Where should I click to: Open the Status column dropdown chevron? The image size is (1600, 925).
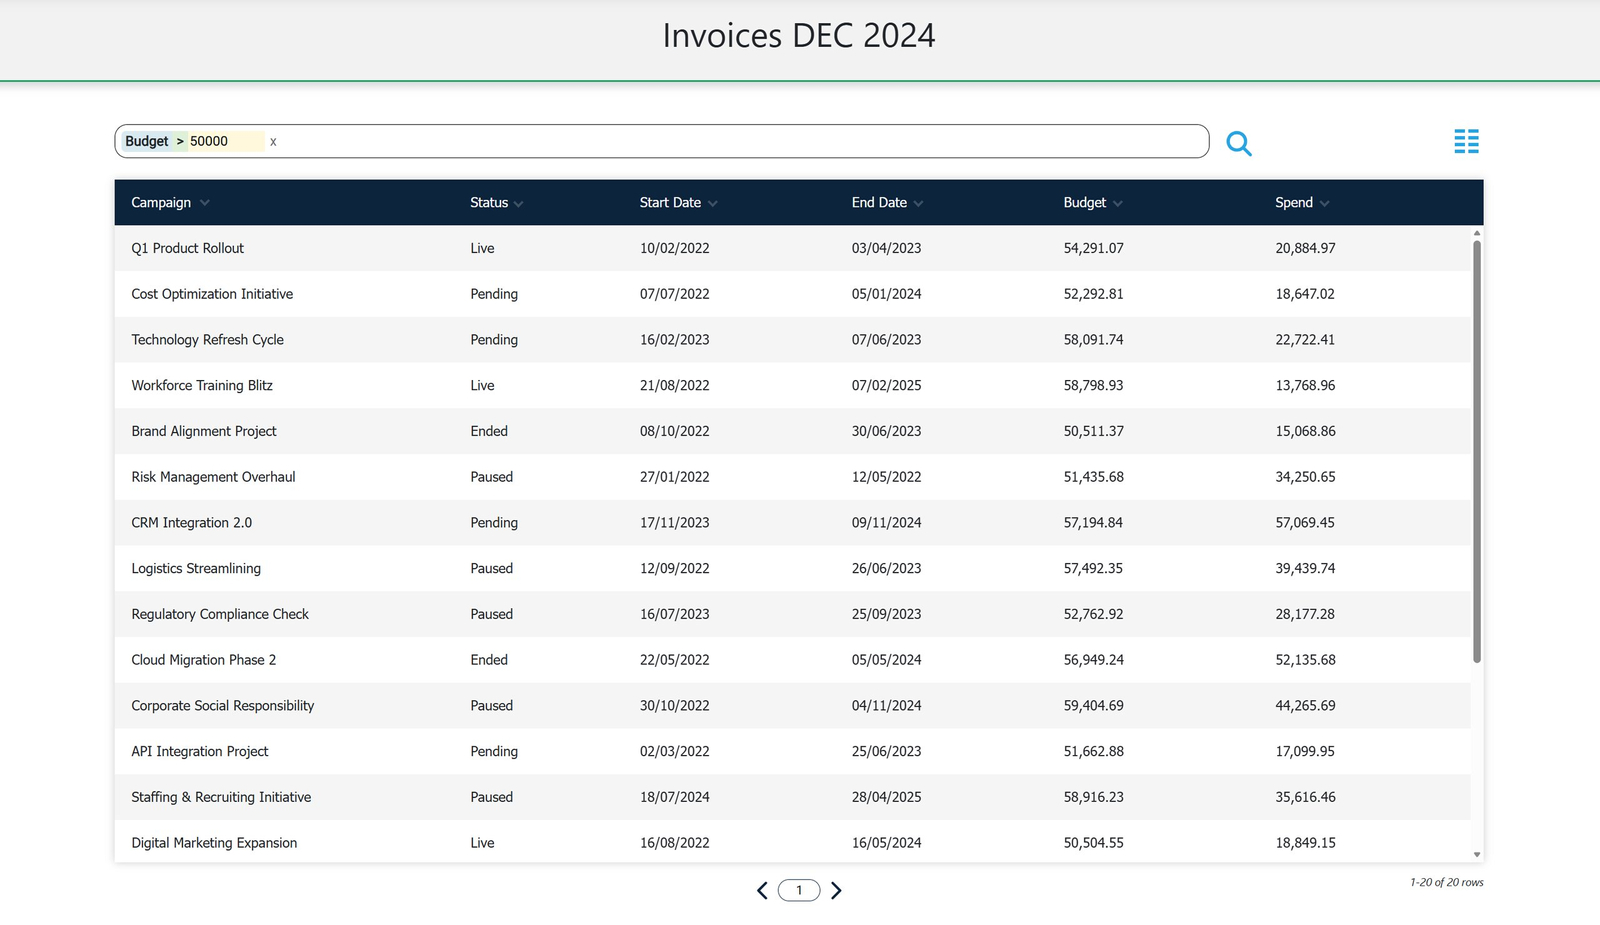(519, 203)
